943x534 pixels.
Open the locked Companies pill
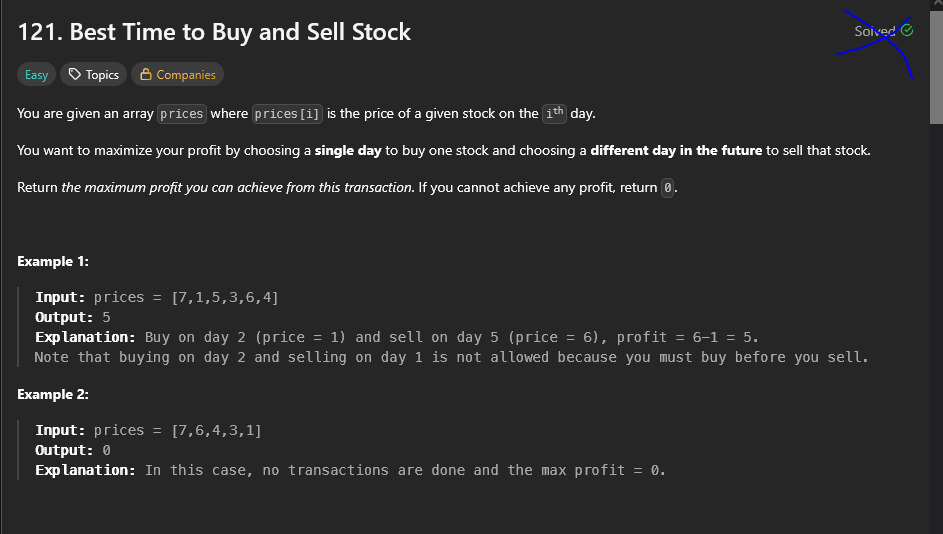[177, 75]
